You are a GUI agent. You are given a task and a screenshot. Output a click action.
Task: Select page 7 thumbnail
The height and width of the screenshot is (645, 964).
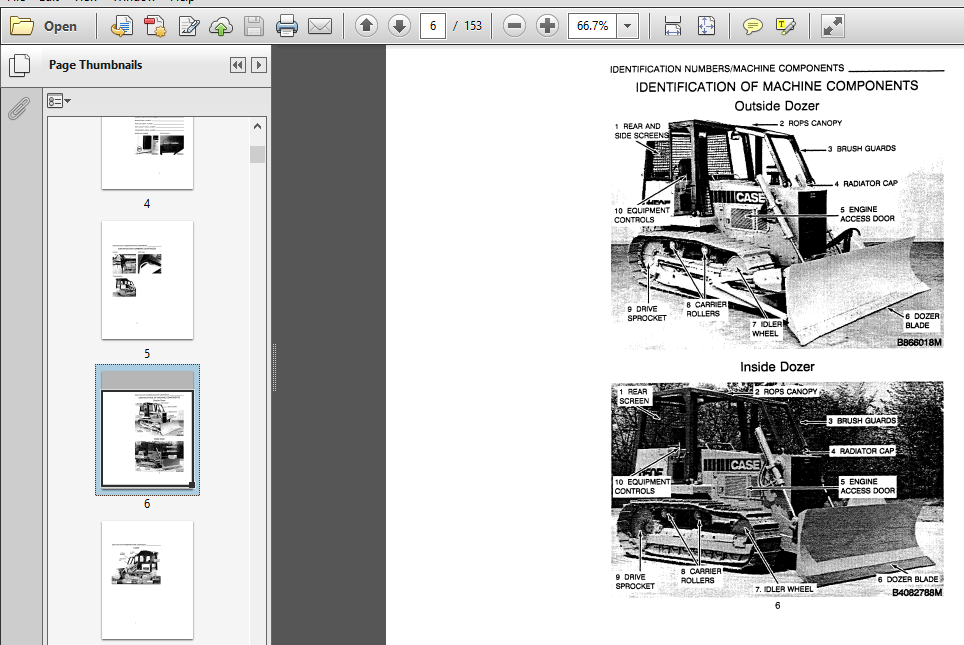[148, 580]
